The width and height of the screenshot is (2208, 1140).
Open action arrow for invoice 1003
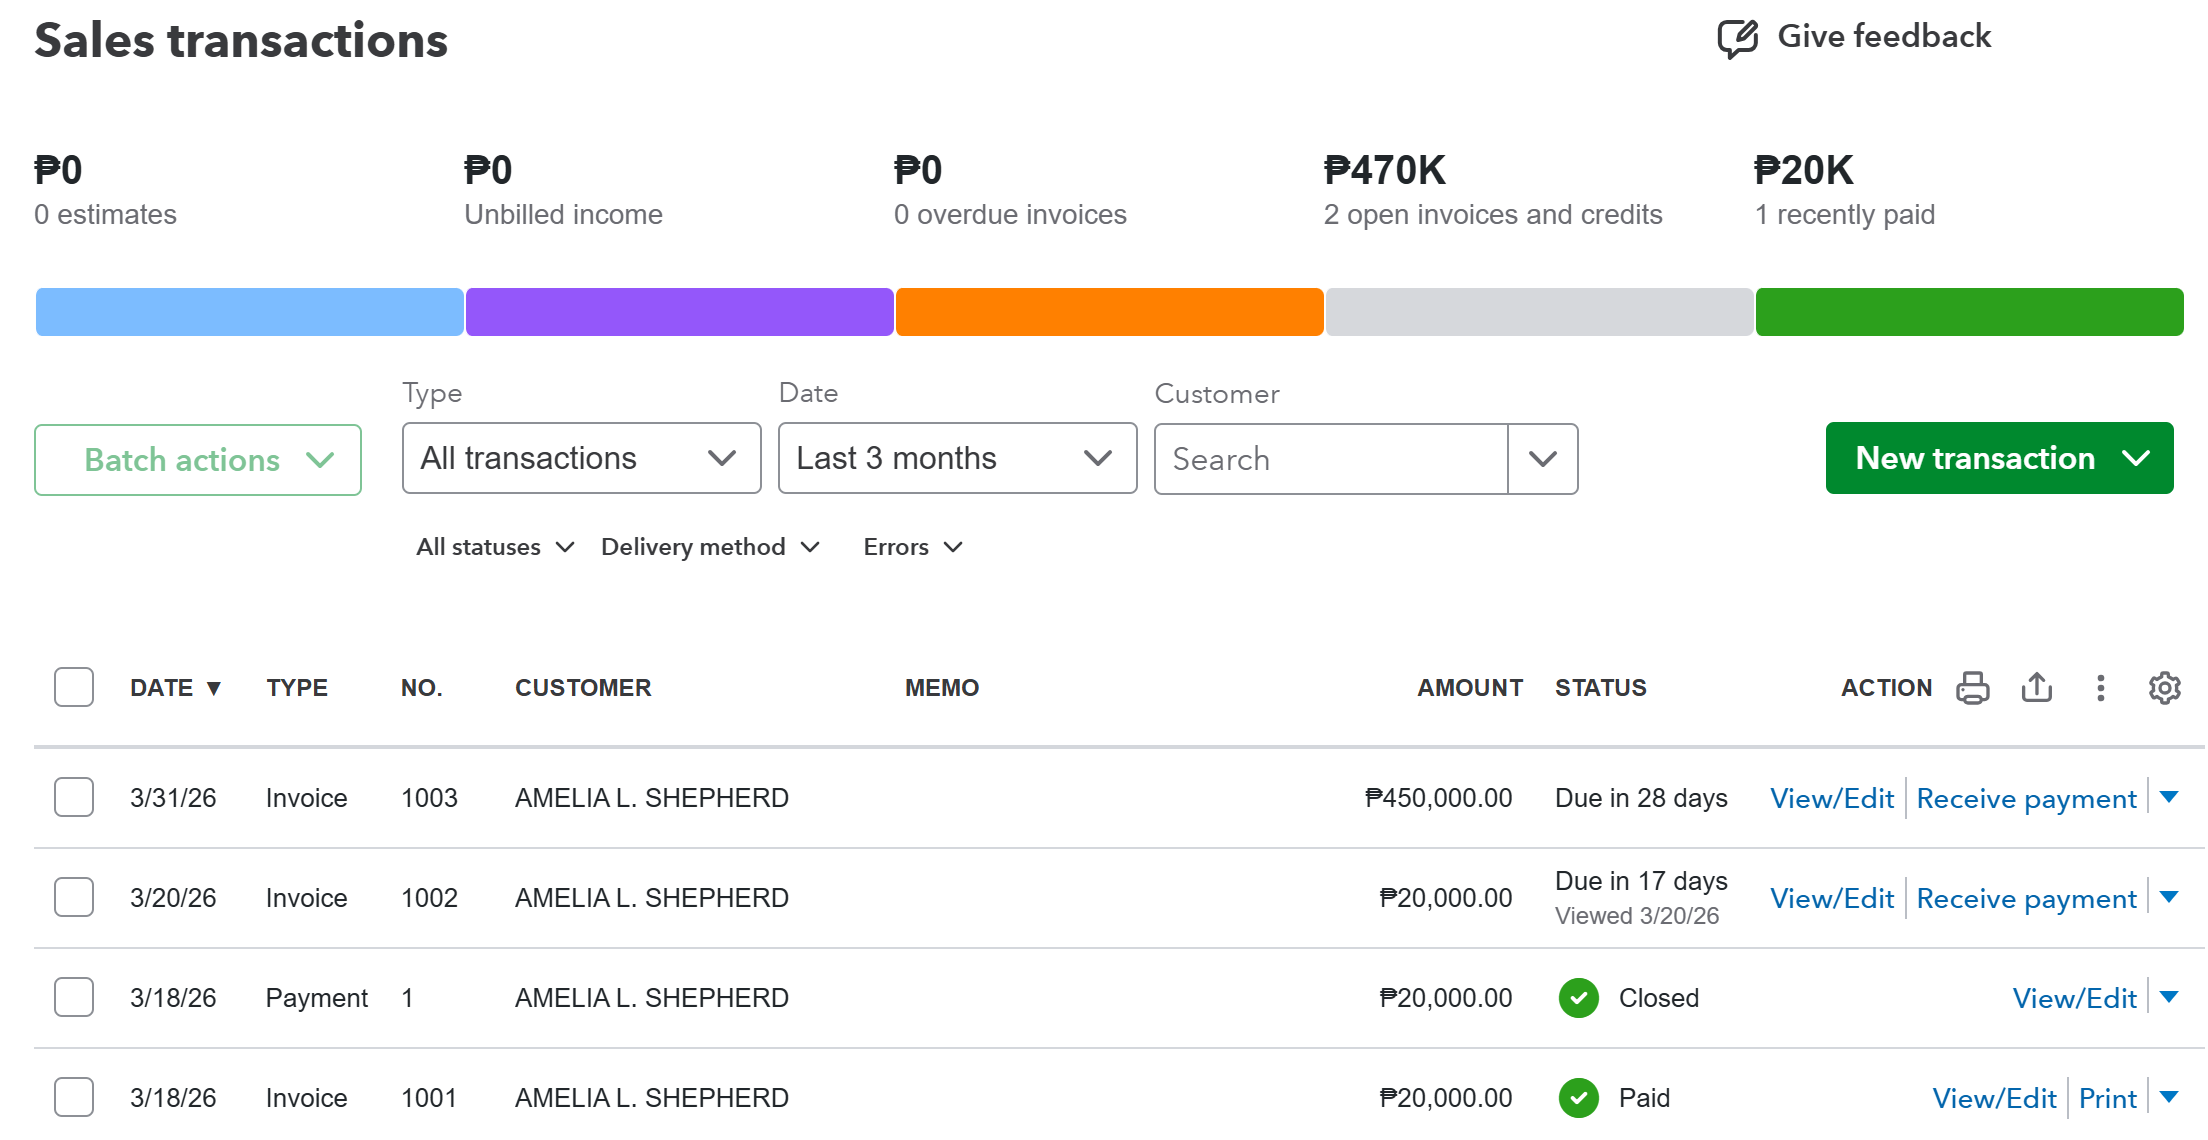2169,798
